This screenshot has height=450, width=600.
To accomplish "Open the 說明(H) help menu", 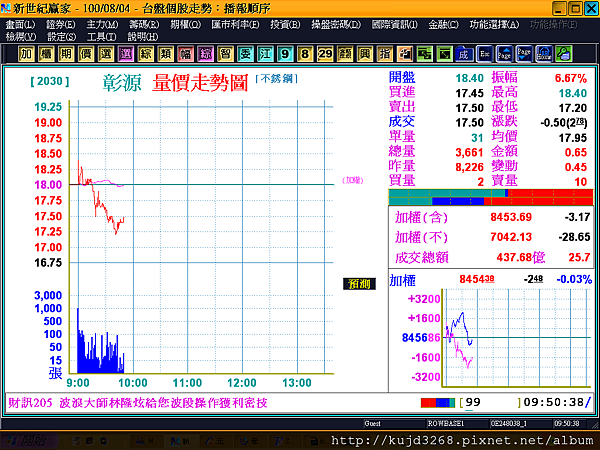I will [x=143, y=37].
